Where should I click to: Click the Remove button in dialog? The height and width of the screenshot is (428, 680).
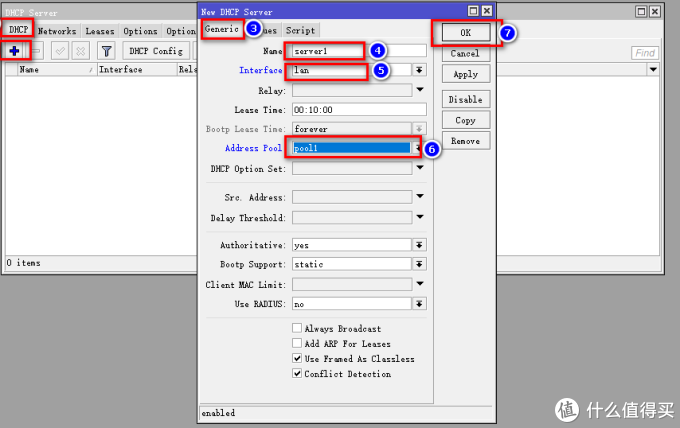[466, 141]
